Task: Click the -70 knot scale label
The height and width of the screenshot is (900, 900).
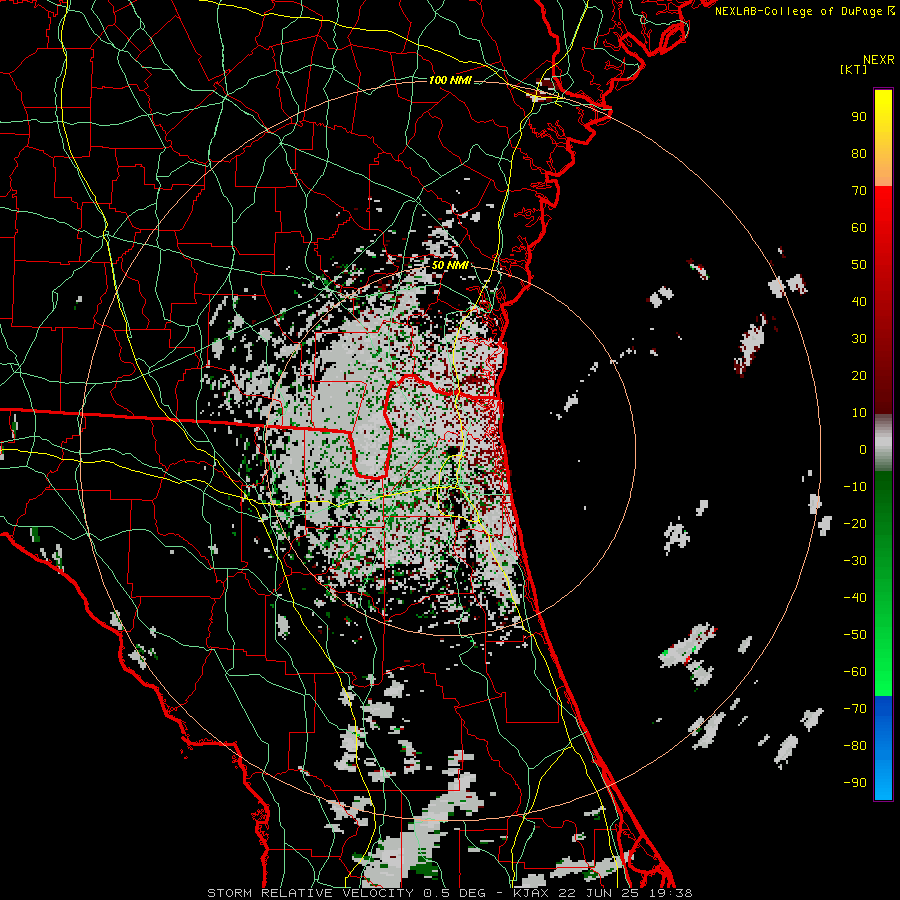Action: (x=855, y=709)
